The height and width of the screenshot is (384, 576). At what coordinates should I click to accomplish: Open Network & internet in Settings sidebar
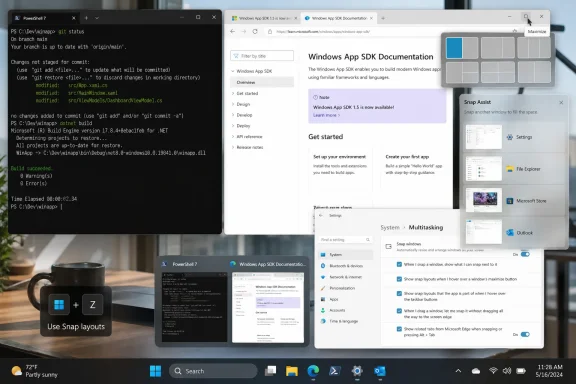click(346, 277)
